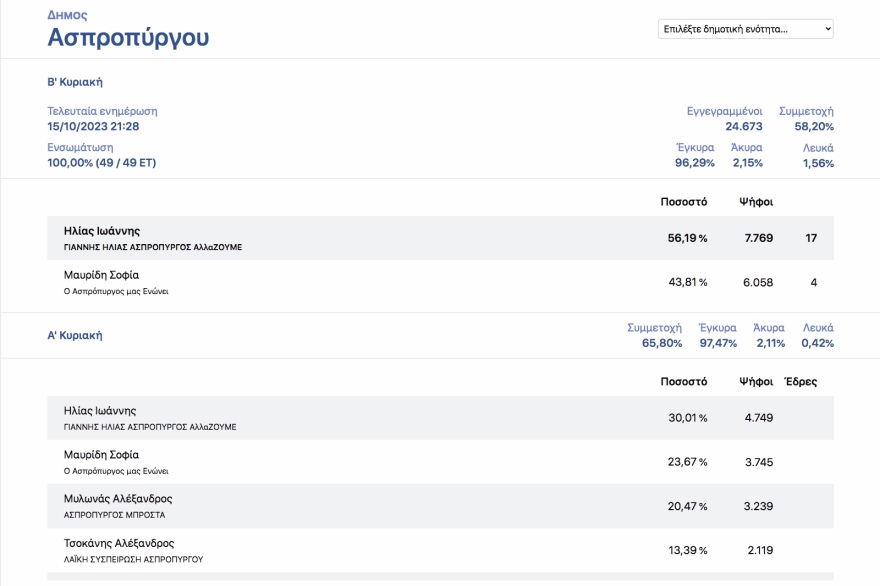880x586 pixels.
Task: Click Ηλίας Ιωάννης in the Β' Κυριακή results
Action: pos(100,231)
